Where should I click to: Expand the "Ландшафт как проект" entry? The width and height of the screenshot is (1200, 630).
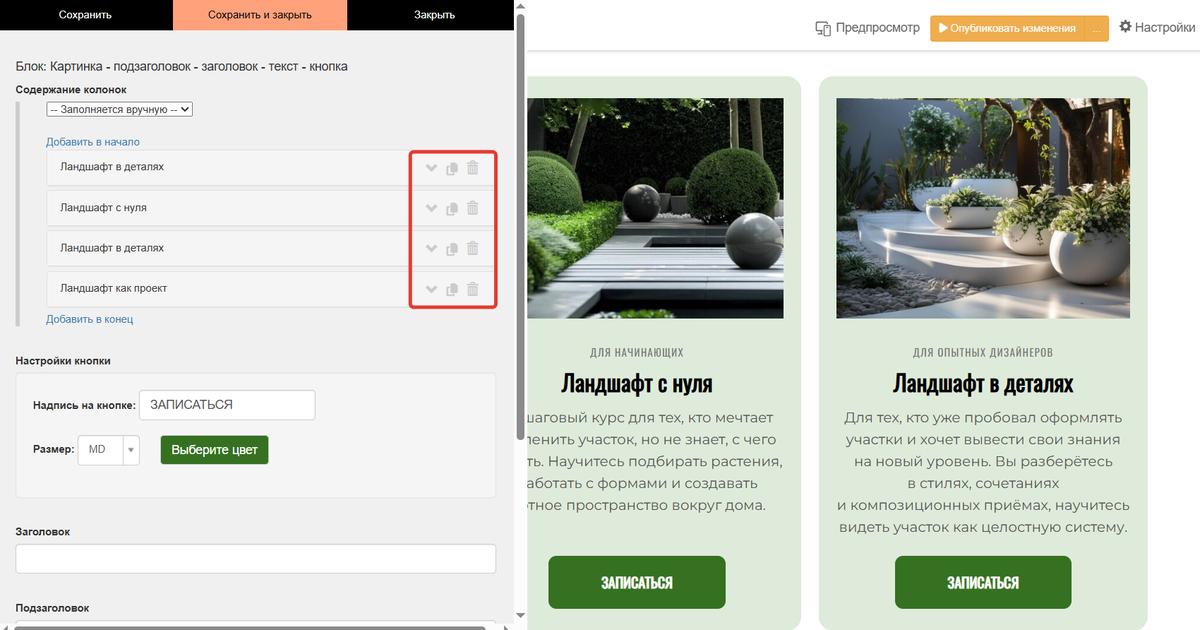click(x=431, y=288)
